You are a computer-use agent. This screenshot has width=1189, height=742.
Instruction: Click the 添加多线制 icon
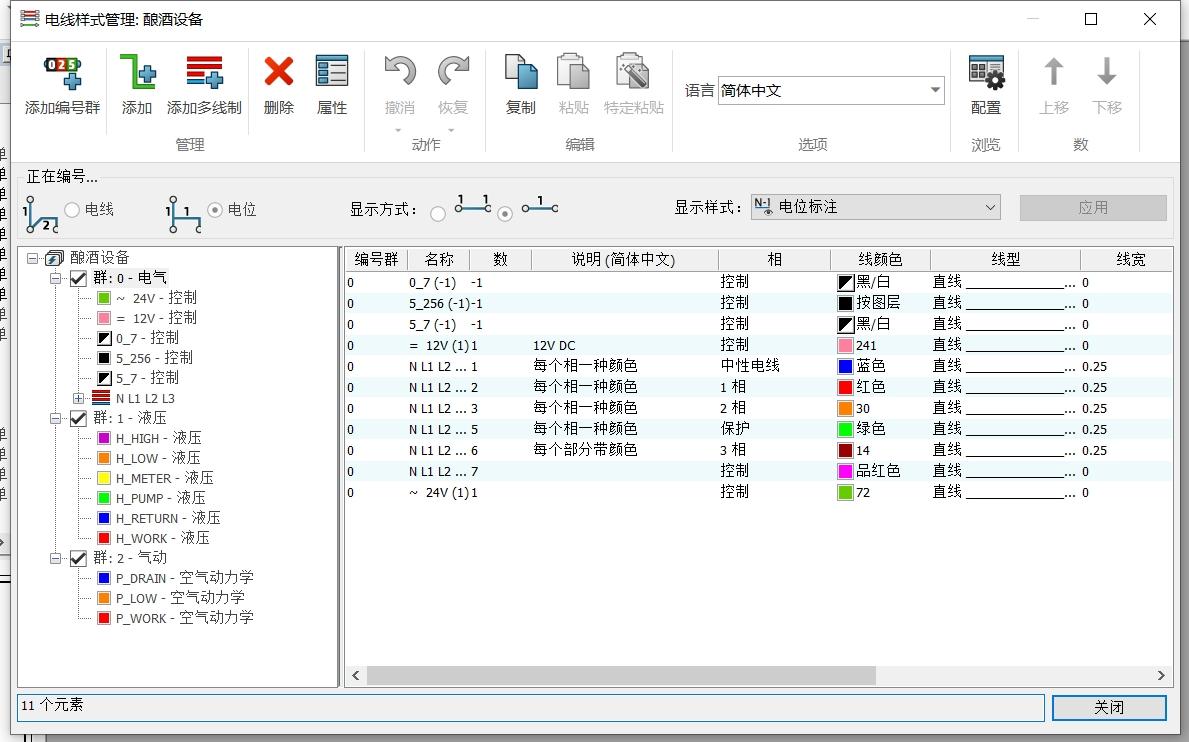coord(204,74)
